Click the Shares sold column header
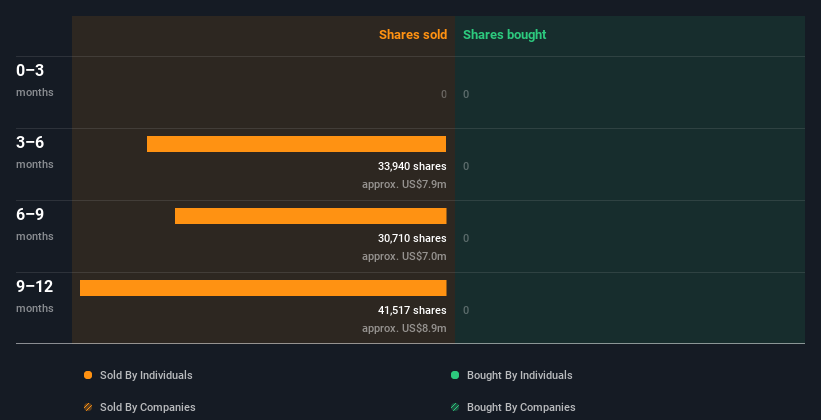This screenshot has height=420, width=821. [413, 35]
